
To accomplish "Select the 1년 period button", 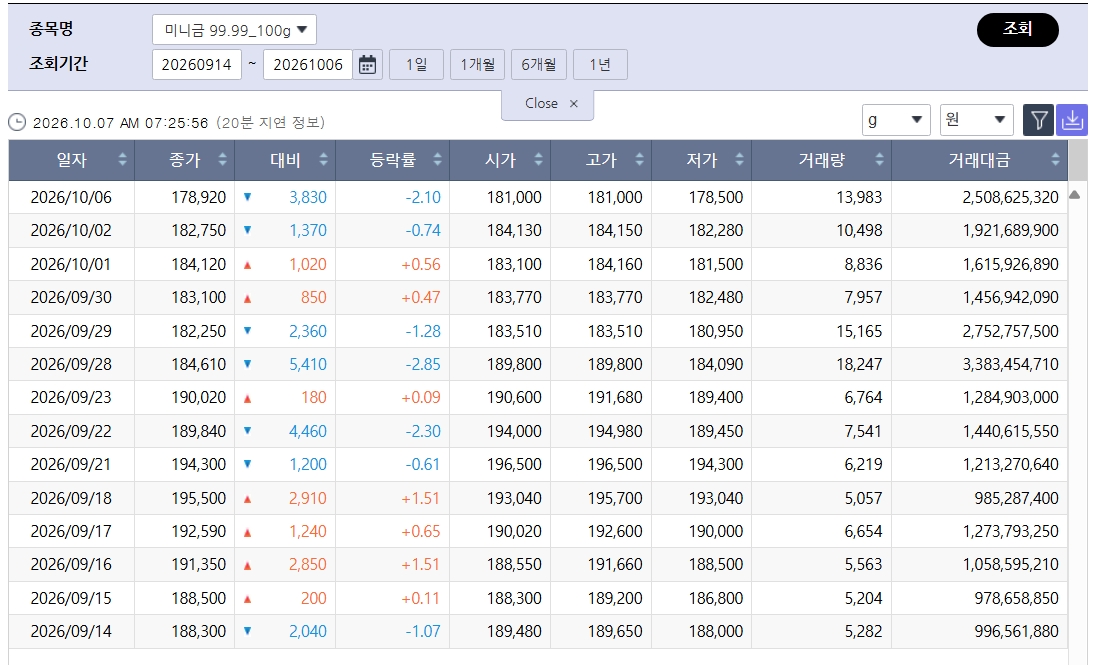I will tap(600, 65).
